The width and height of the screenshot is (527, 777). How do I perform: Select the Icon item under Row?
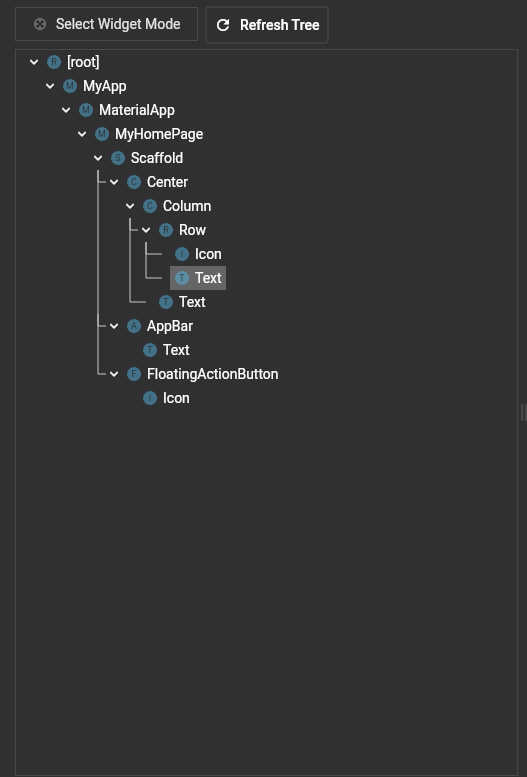(x=198, y=254)
